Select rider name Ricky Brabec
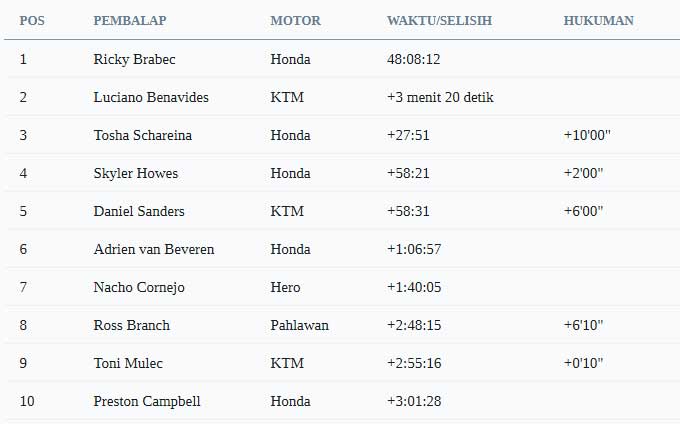 tap(134, 59)
